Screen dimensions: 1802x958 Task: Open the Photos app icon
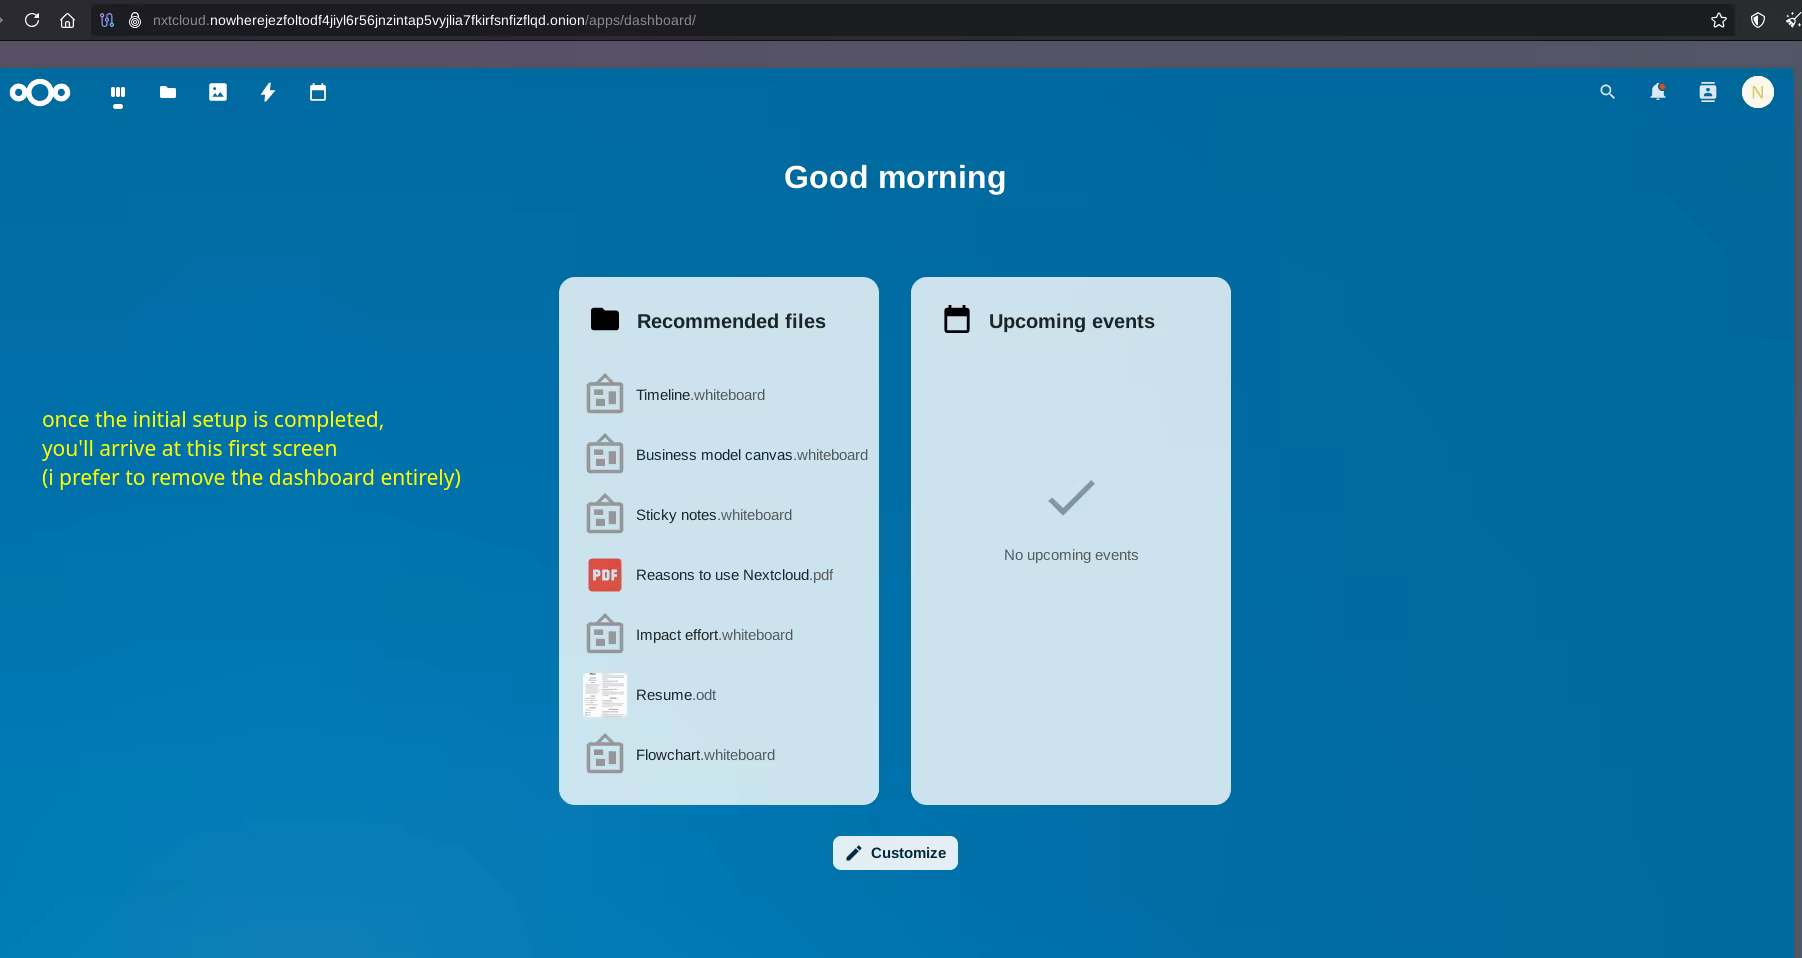(218, 92)
